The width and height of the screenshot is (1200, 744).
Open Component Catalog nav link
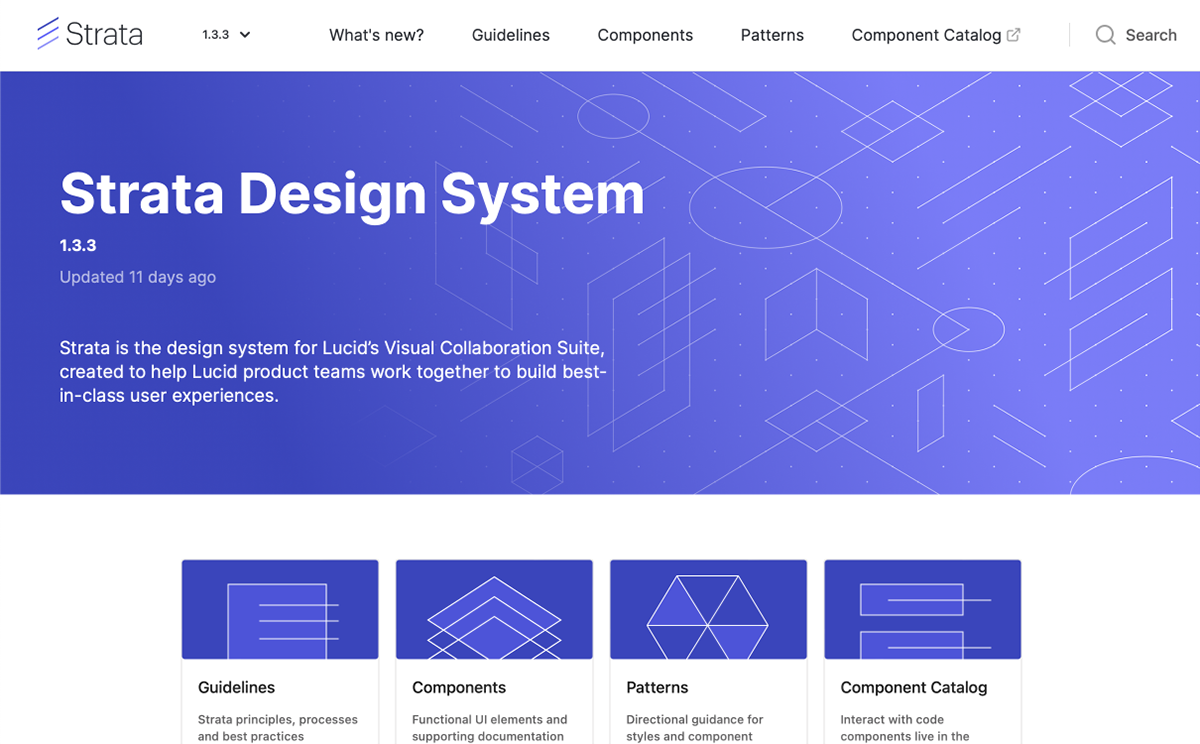pyautogui.click(x=926, y=35)
